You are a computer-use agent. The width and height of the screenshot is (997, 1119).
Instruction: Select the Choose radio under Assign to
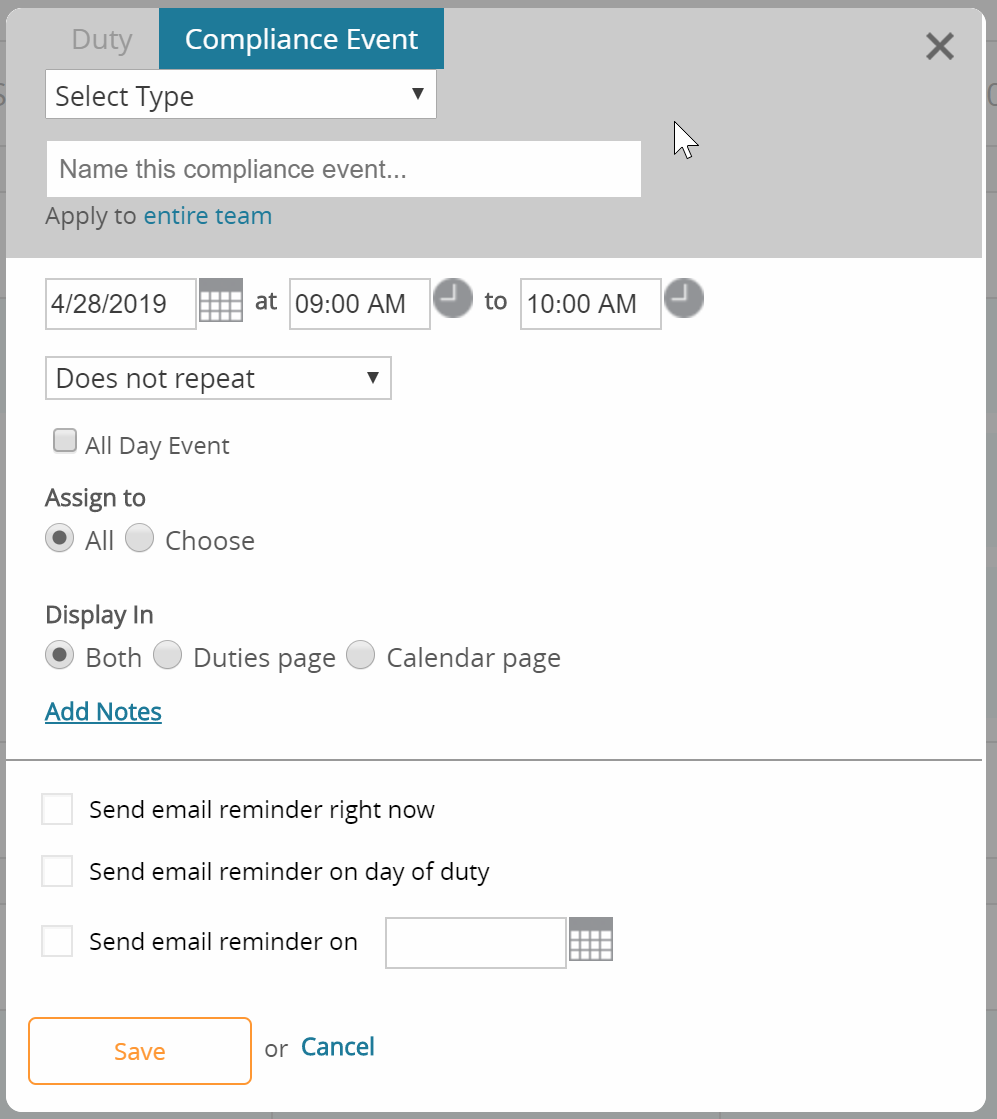pyautogui.click(x=139, y=538)
